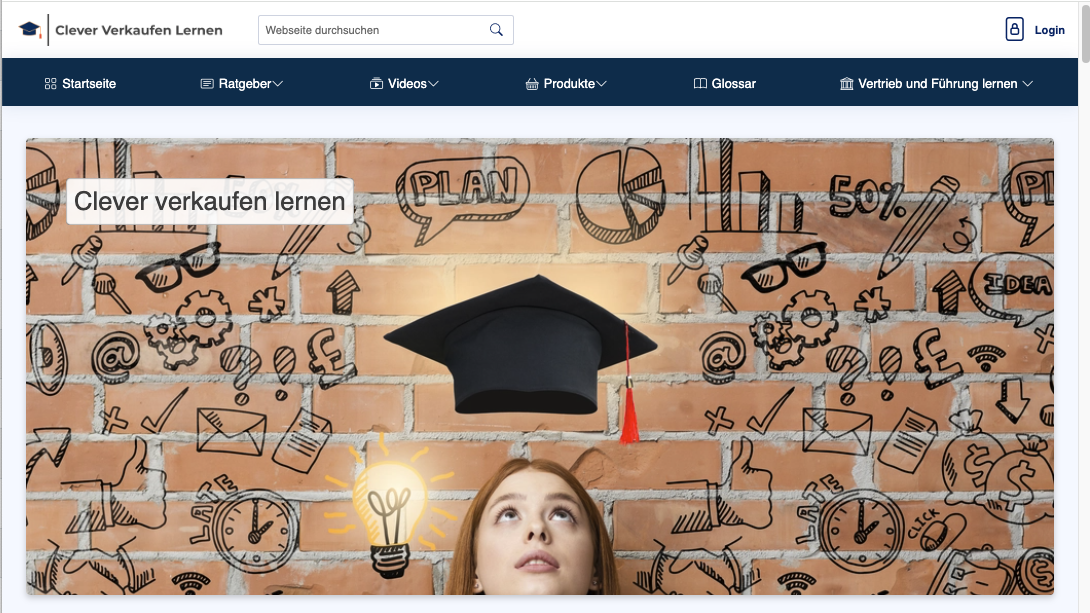
Task: Click the grid icon next to Startseite
Action: (x=50, y=84)
